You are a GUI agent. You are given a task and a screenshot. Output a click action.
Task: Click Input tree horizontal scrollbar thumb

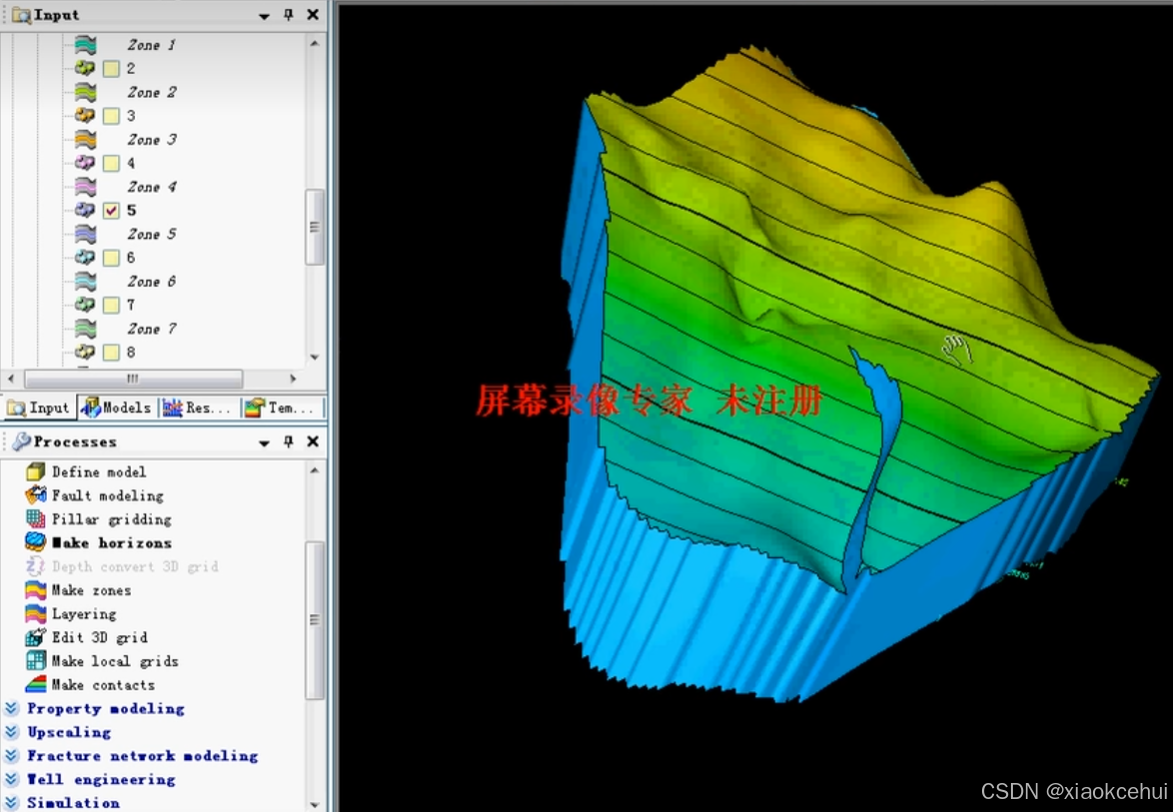click(133, 378)
